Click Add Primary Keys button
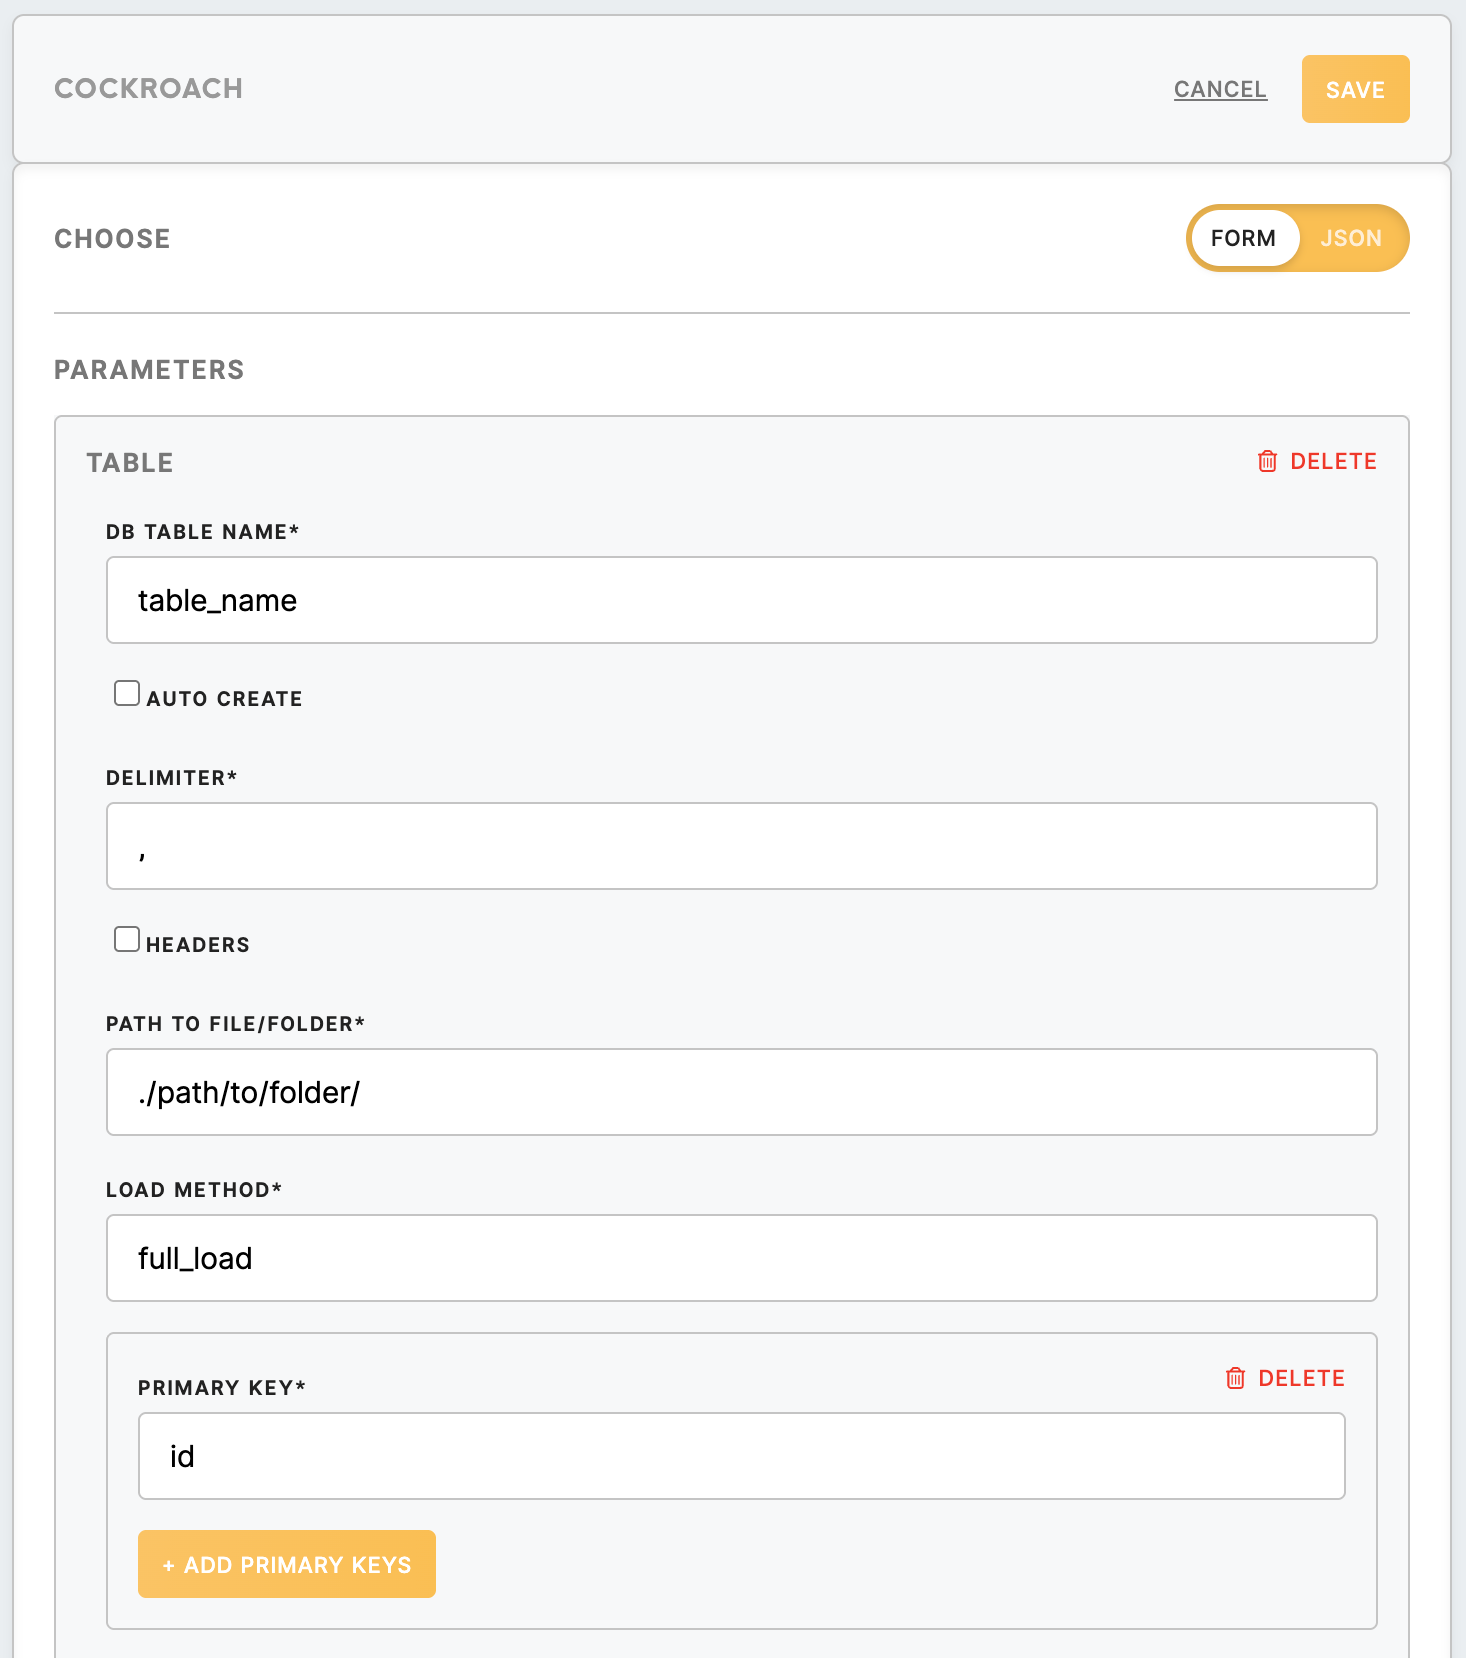This screenshot has height=1658, width=1466. pos(287,1564)
